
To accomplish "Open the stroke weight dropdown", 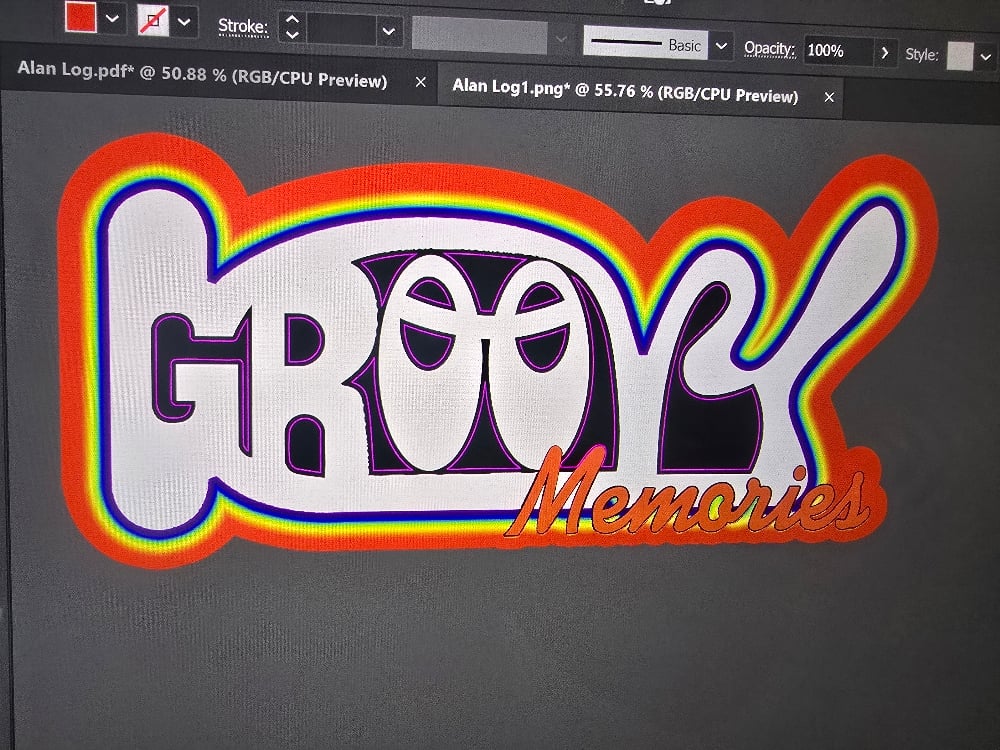I will pos(388,31).
